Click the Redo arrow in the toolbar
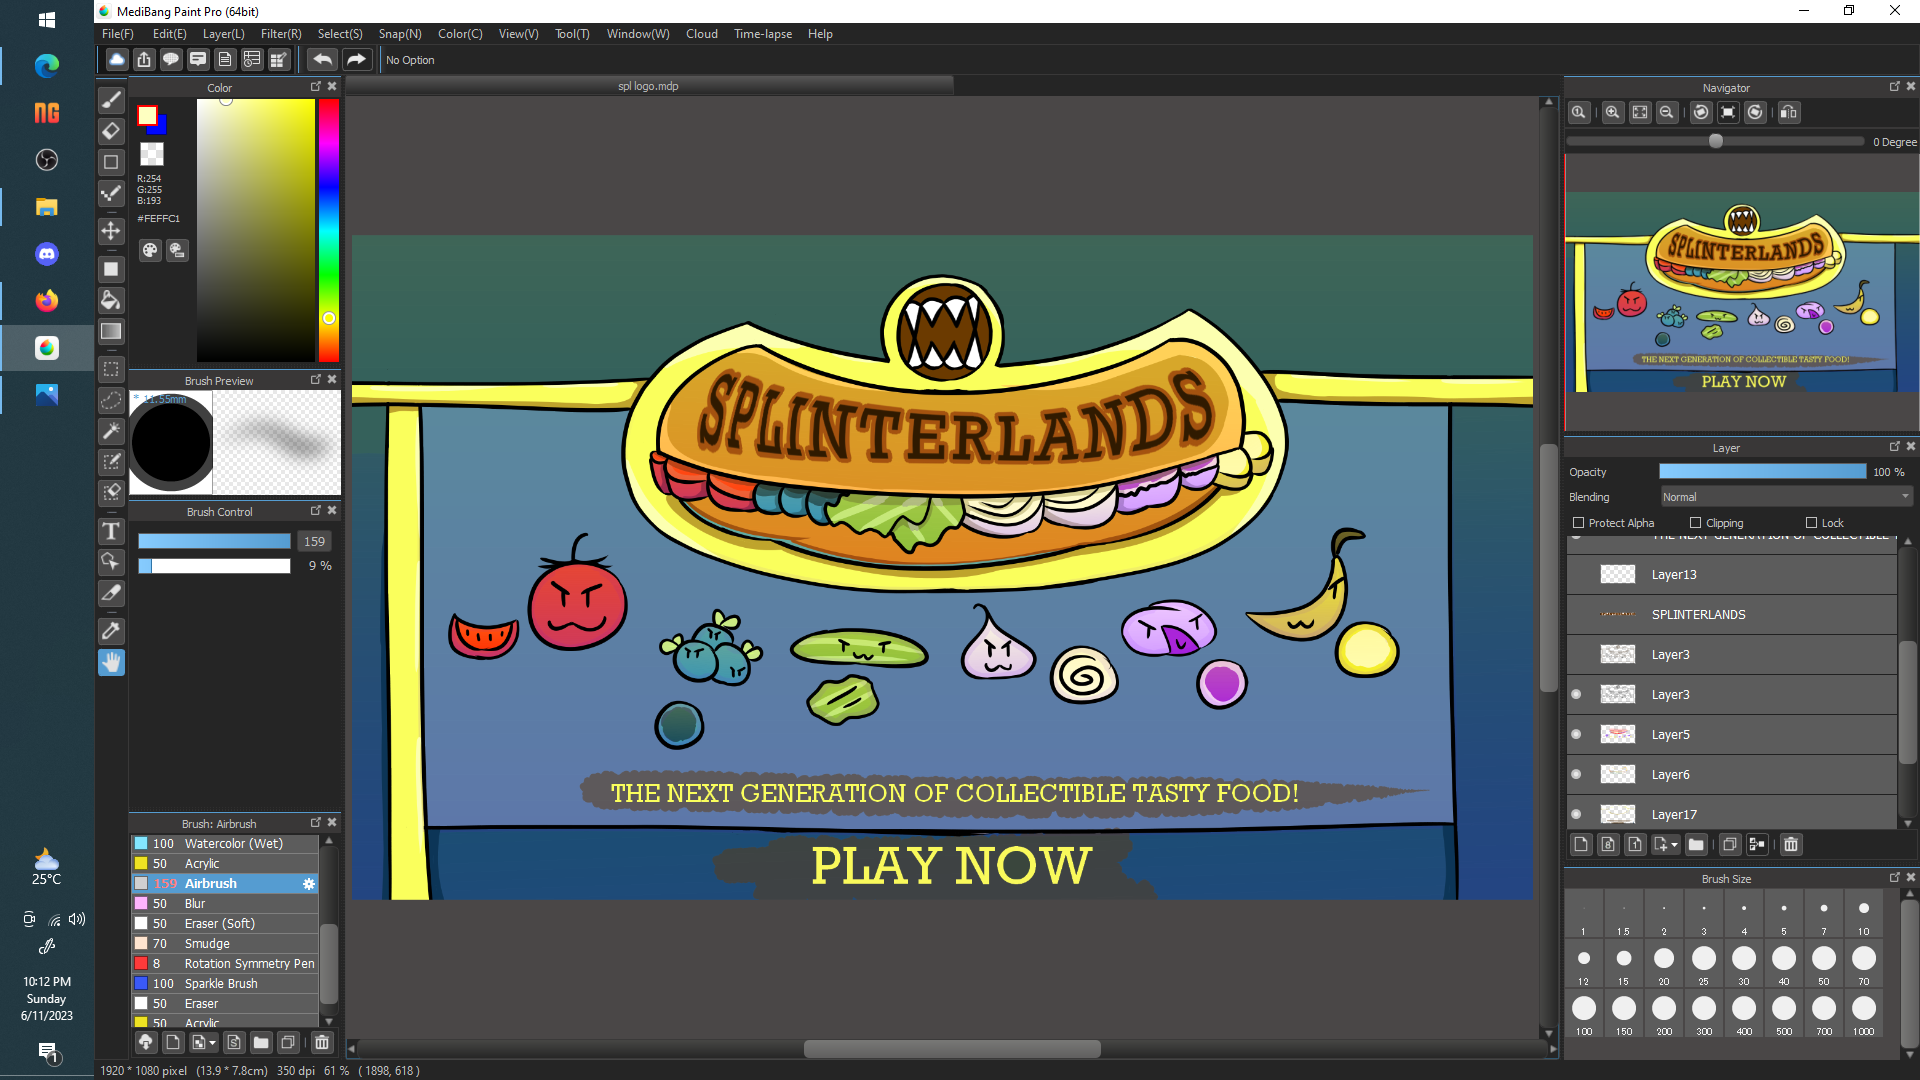 (x=356, y=60)
